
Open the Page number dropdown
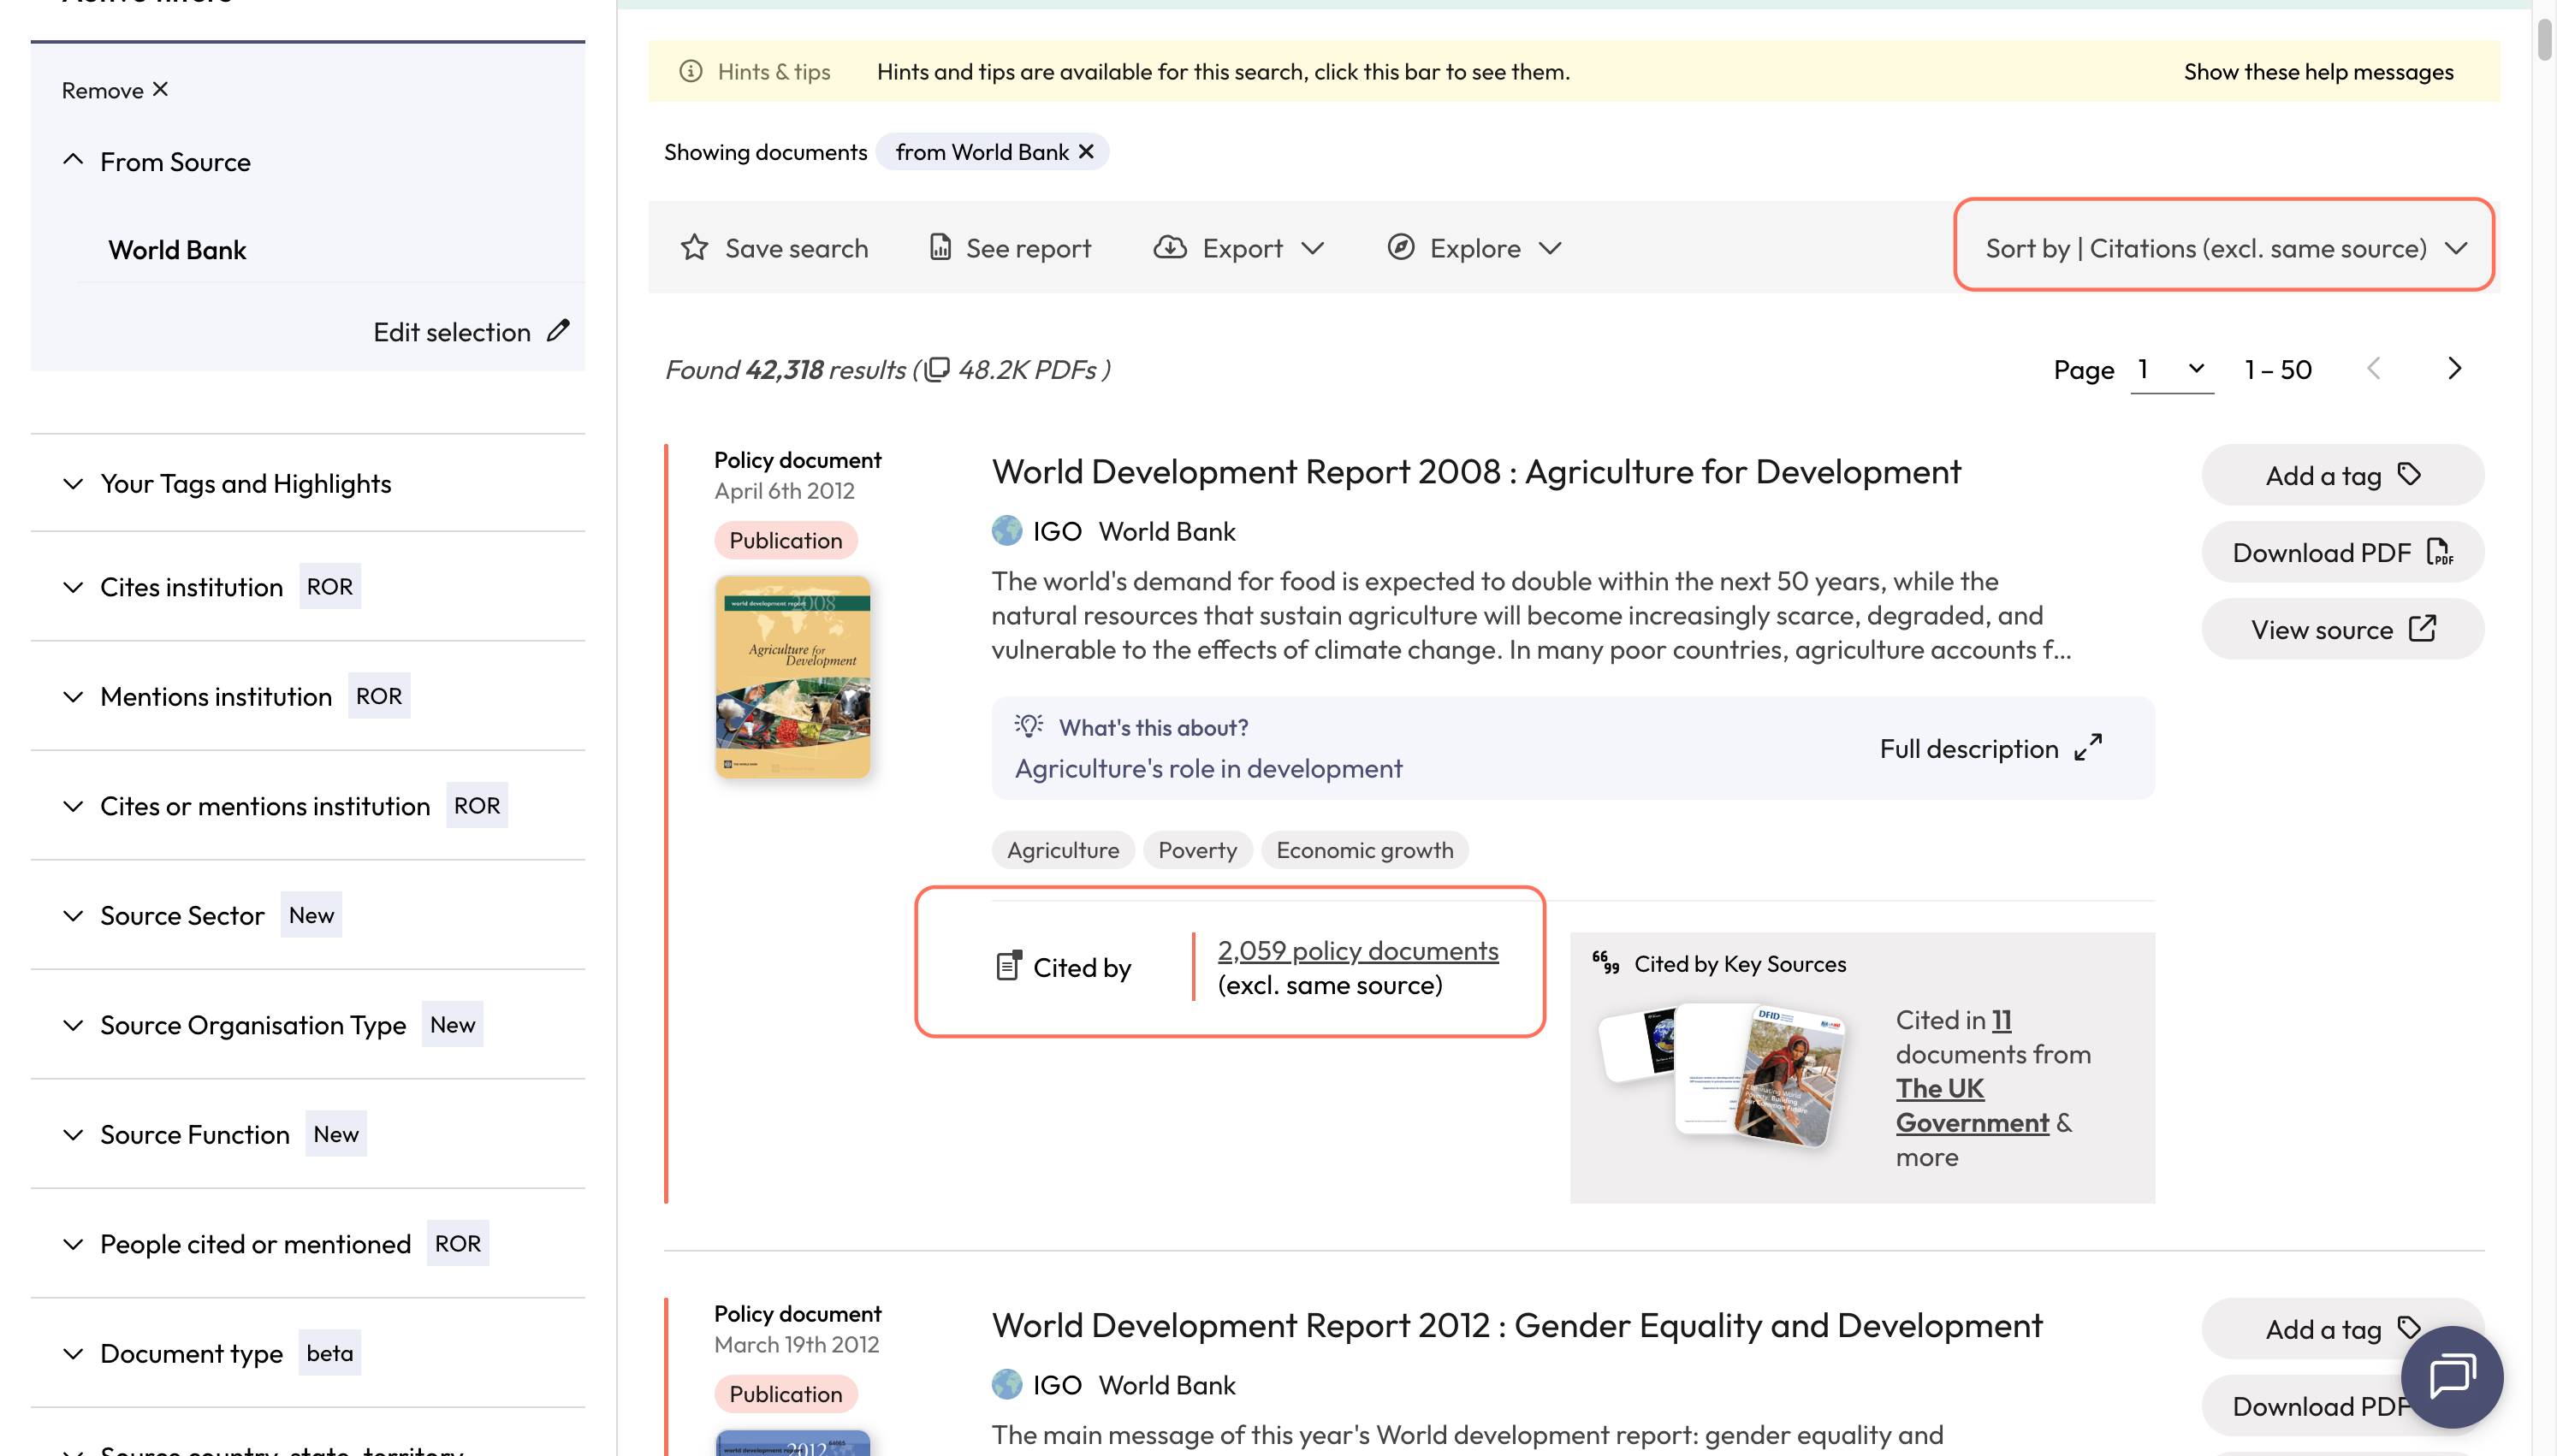2172,369
